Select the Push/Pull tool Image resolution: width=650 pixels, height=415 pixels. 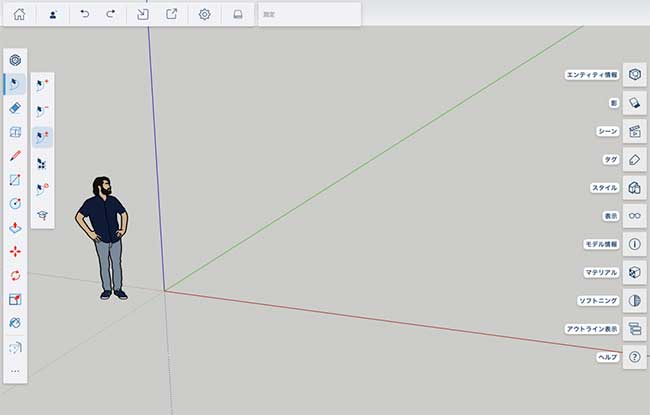[15, 228]
